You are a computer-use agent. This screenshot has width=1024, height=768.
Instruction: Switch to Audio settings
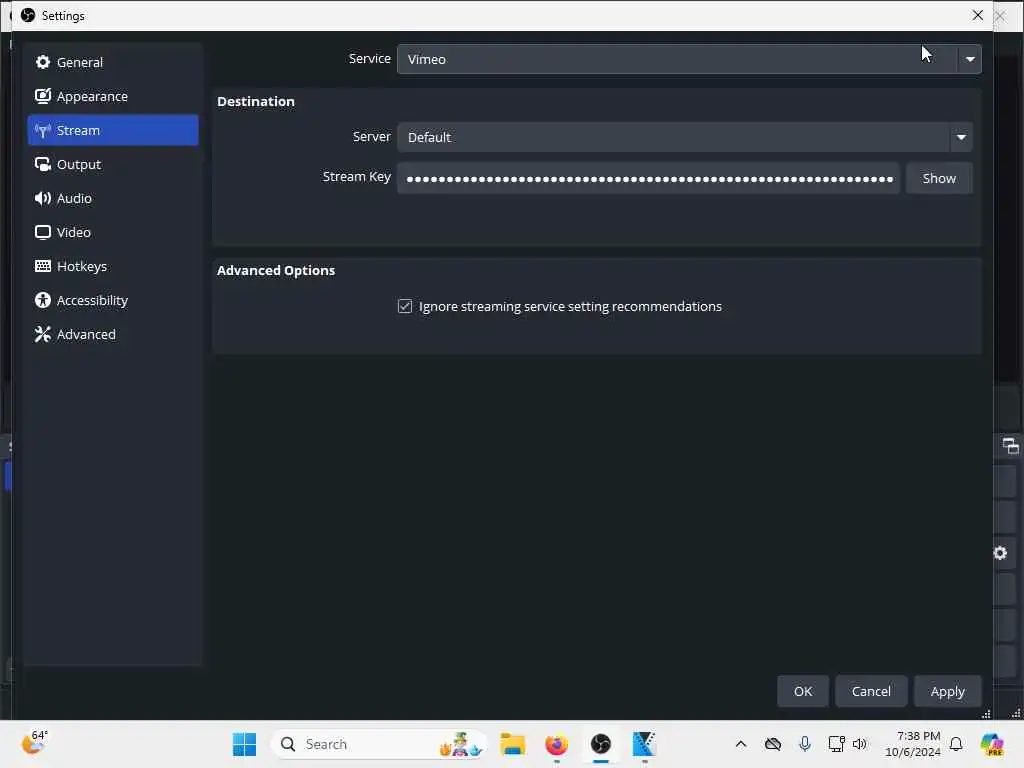click(112, 198)
